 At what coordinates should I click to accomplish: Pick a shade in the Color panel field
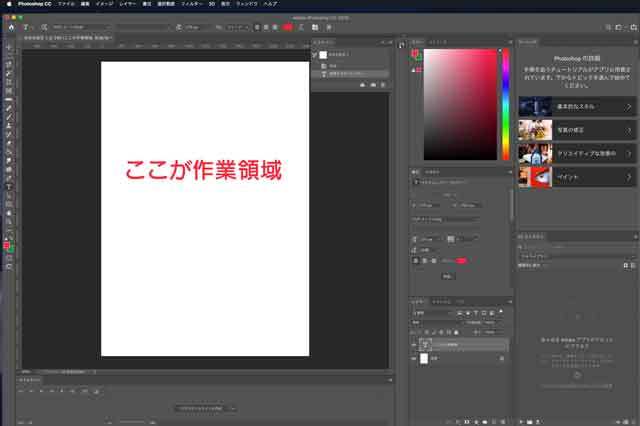[x=460, y=104]
